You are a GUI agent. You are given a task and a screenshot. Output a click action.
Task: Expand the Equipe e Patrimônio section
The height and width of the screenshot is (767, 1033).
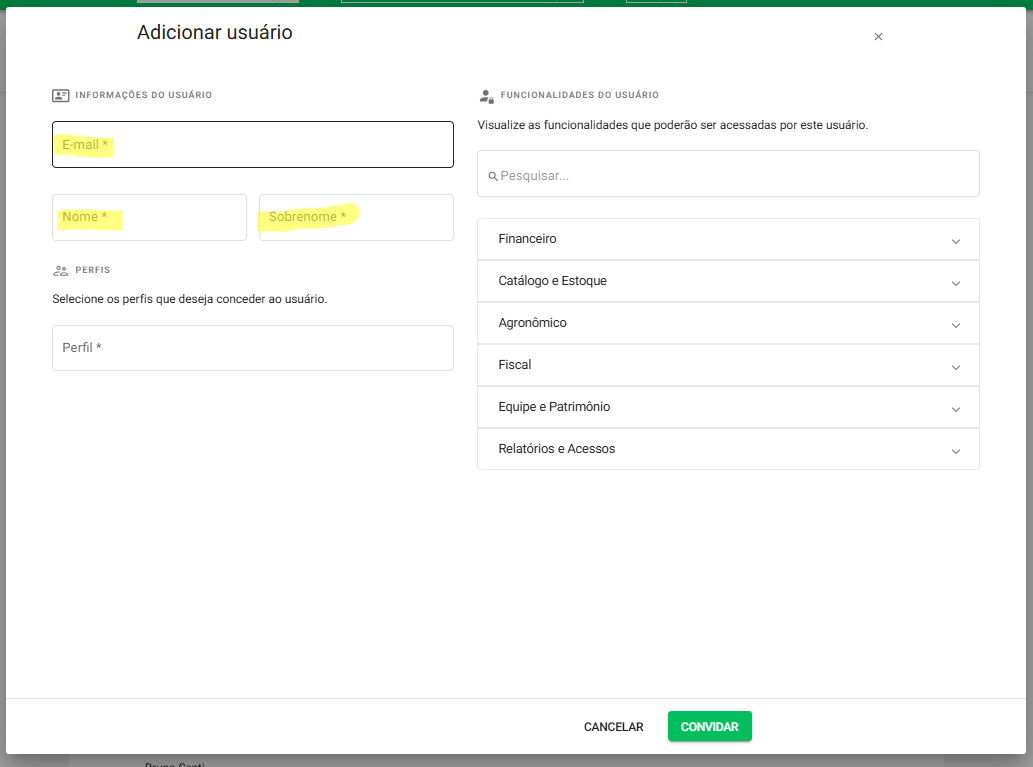[727, 408]
